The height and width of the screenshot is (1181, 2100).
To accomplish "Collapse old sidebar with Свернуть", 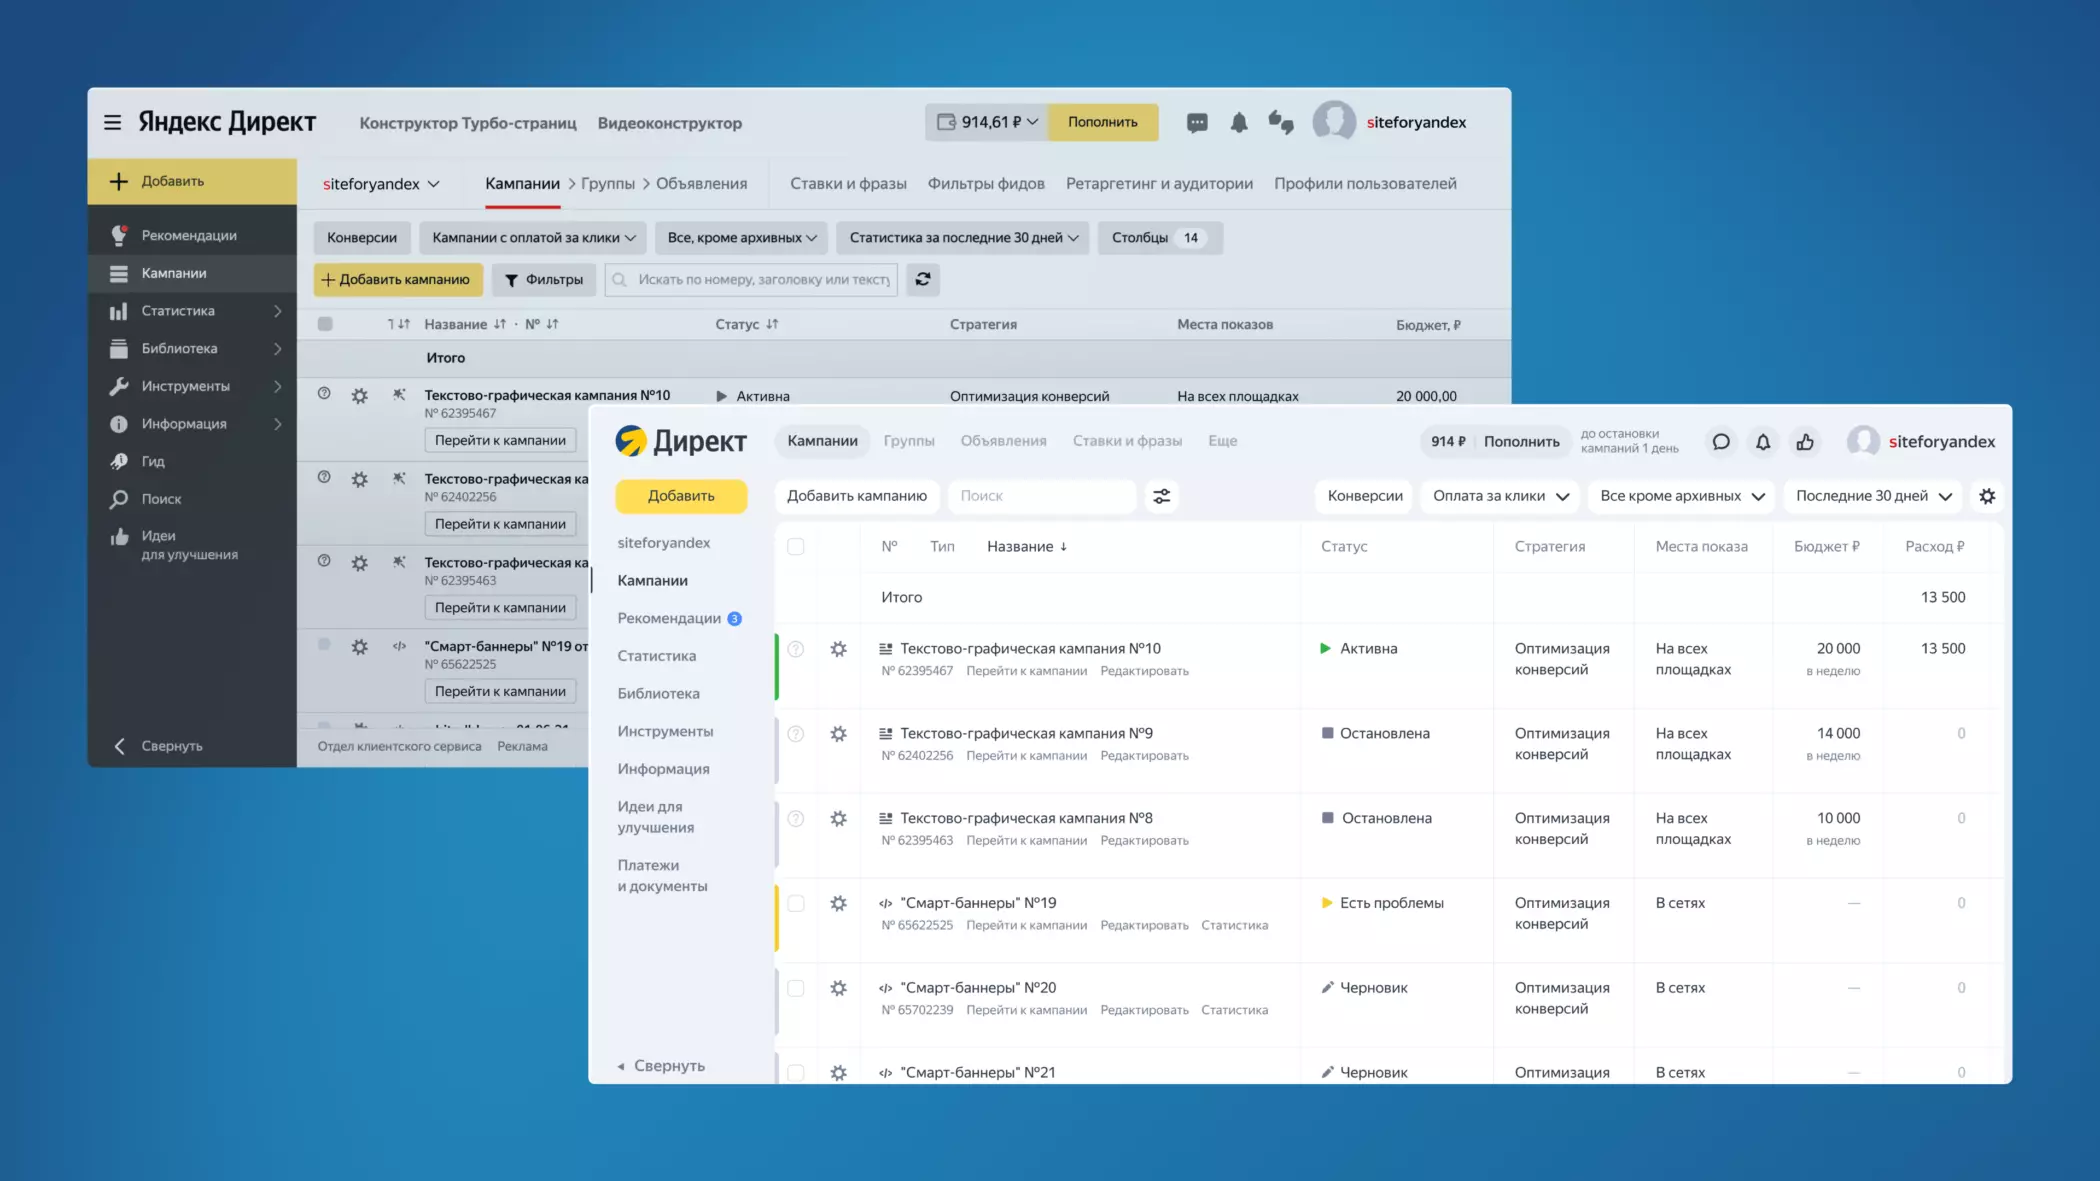I will [160, 746].
